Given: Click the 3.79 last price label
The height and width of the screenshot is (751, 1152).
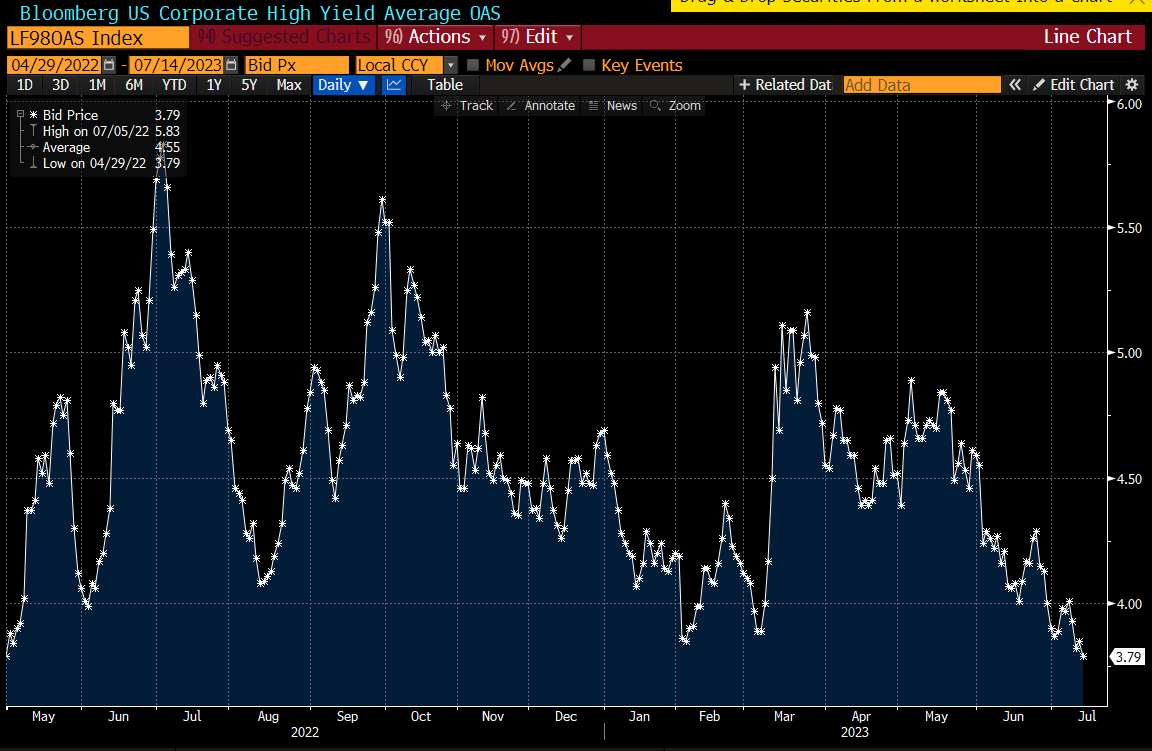Looking at the screenshot, I should 1128,657.
